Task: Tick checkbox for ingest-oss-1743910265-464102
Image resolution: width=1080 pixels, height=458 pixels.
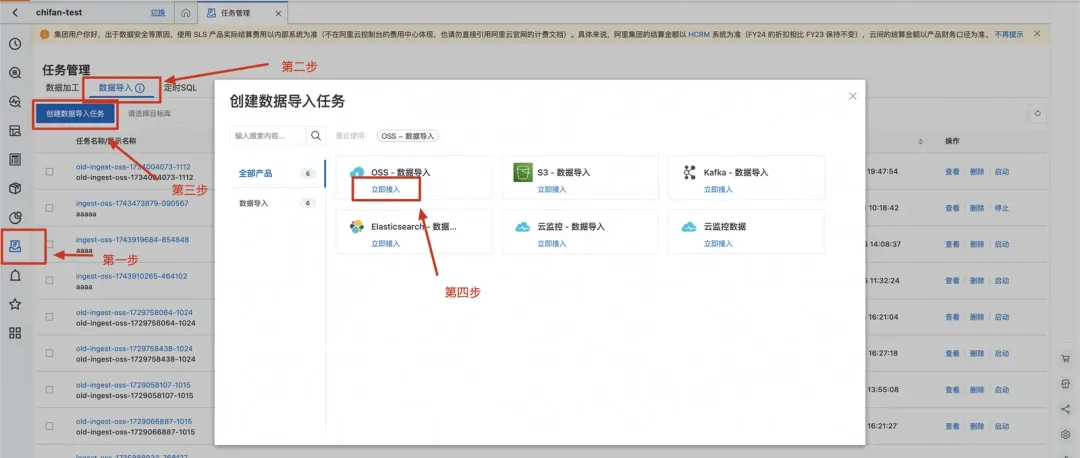Action: pos(50,280)
